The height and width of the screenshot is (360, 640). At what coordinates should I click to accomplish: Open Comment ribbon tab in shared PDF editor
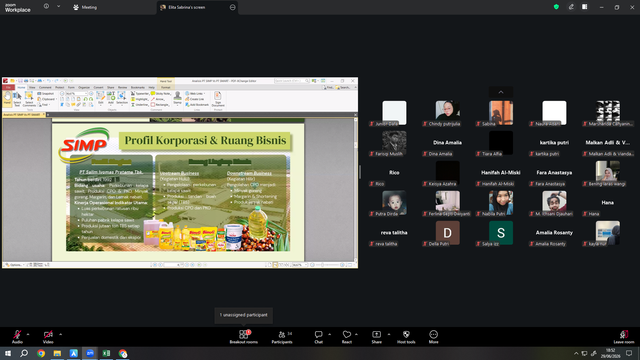(x=45, y=87)
